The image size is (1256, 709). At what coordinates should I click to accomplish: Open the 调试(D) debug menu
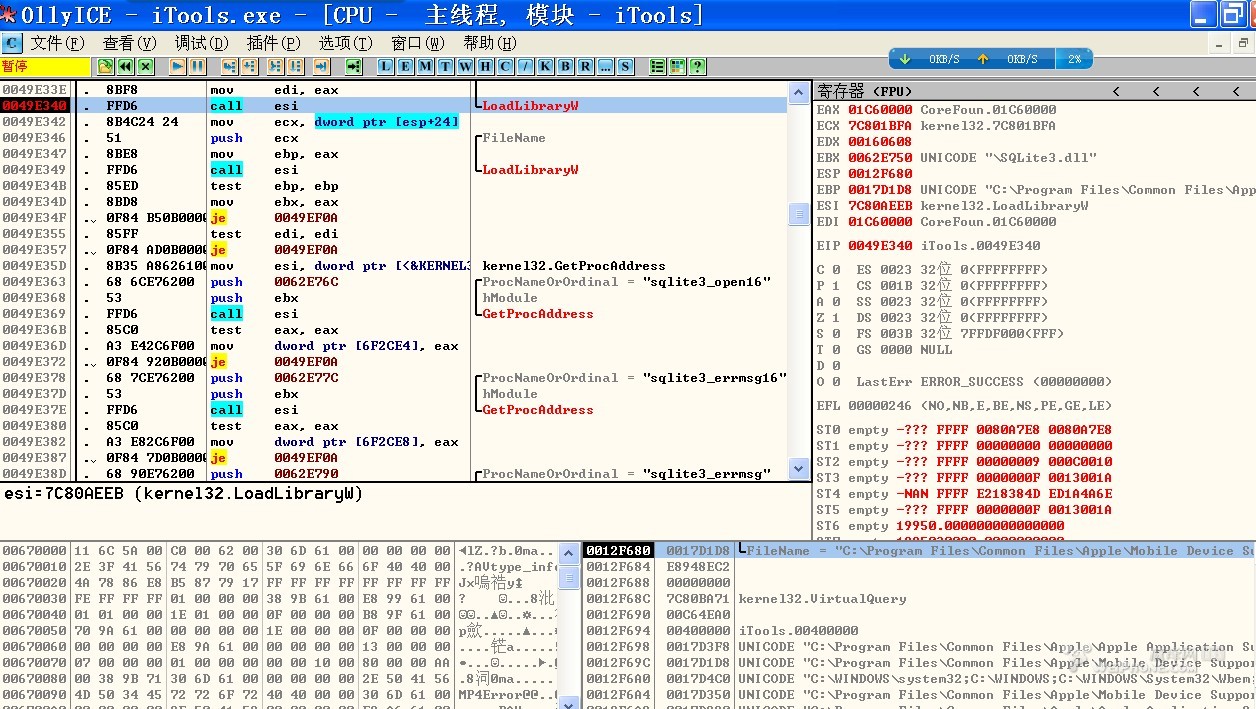tap(201, 43)
